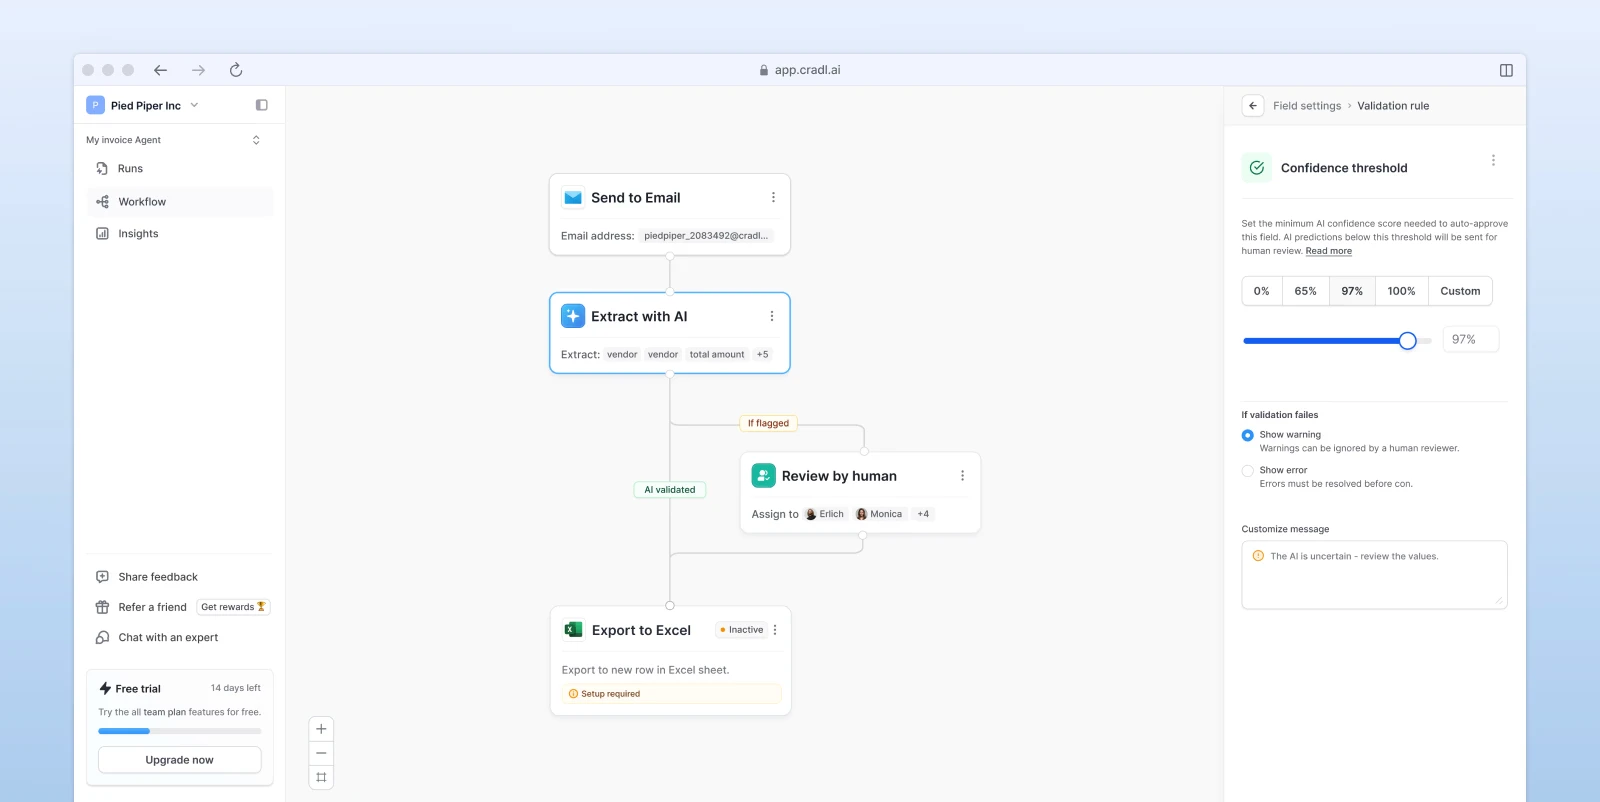This screenshot has width=1600, height=802.
Task: Click the warning icon in customize message
Action: click(x=1258, y=556)
